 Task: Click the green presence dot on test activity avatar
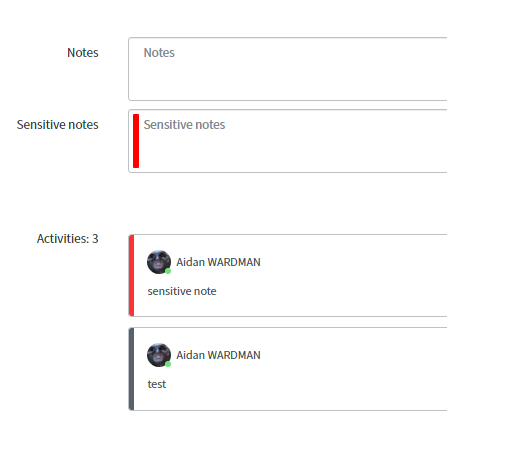point(168,364)
